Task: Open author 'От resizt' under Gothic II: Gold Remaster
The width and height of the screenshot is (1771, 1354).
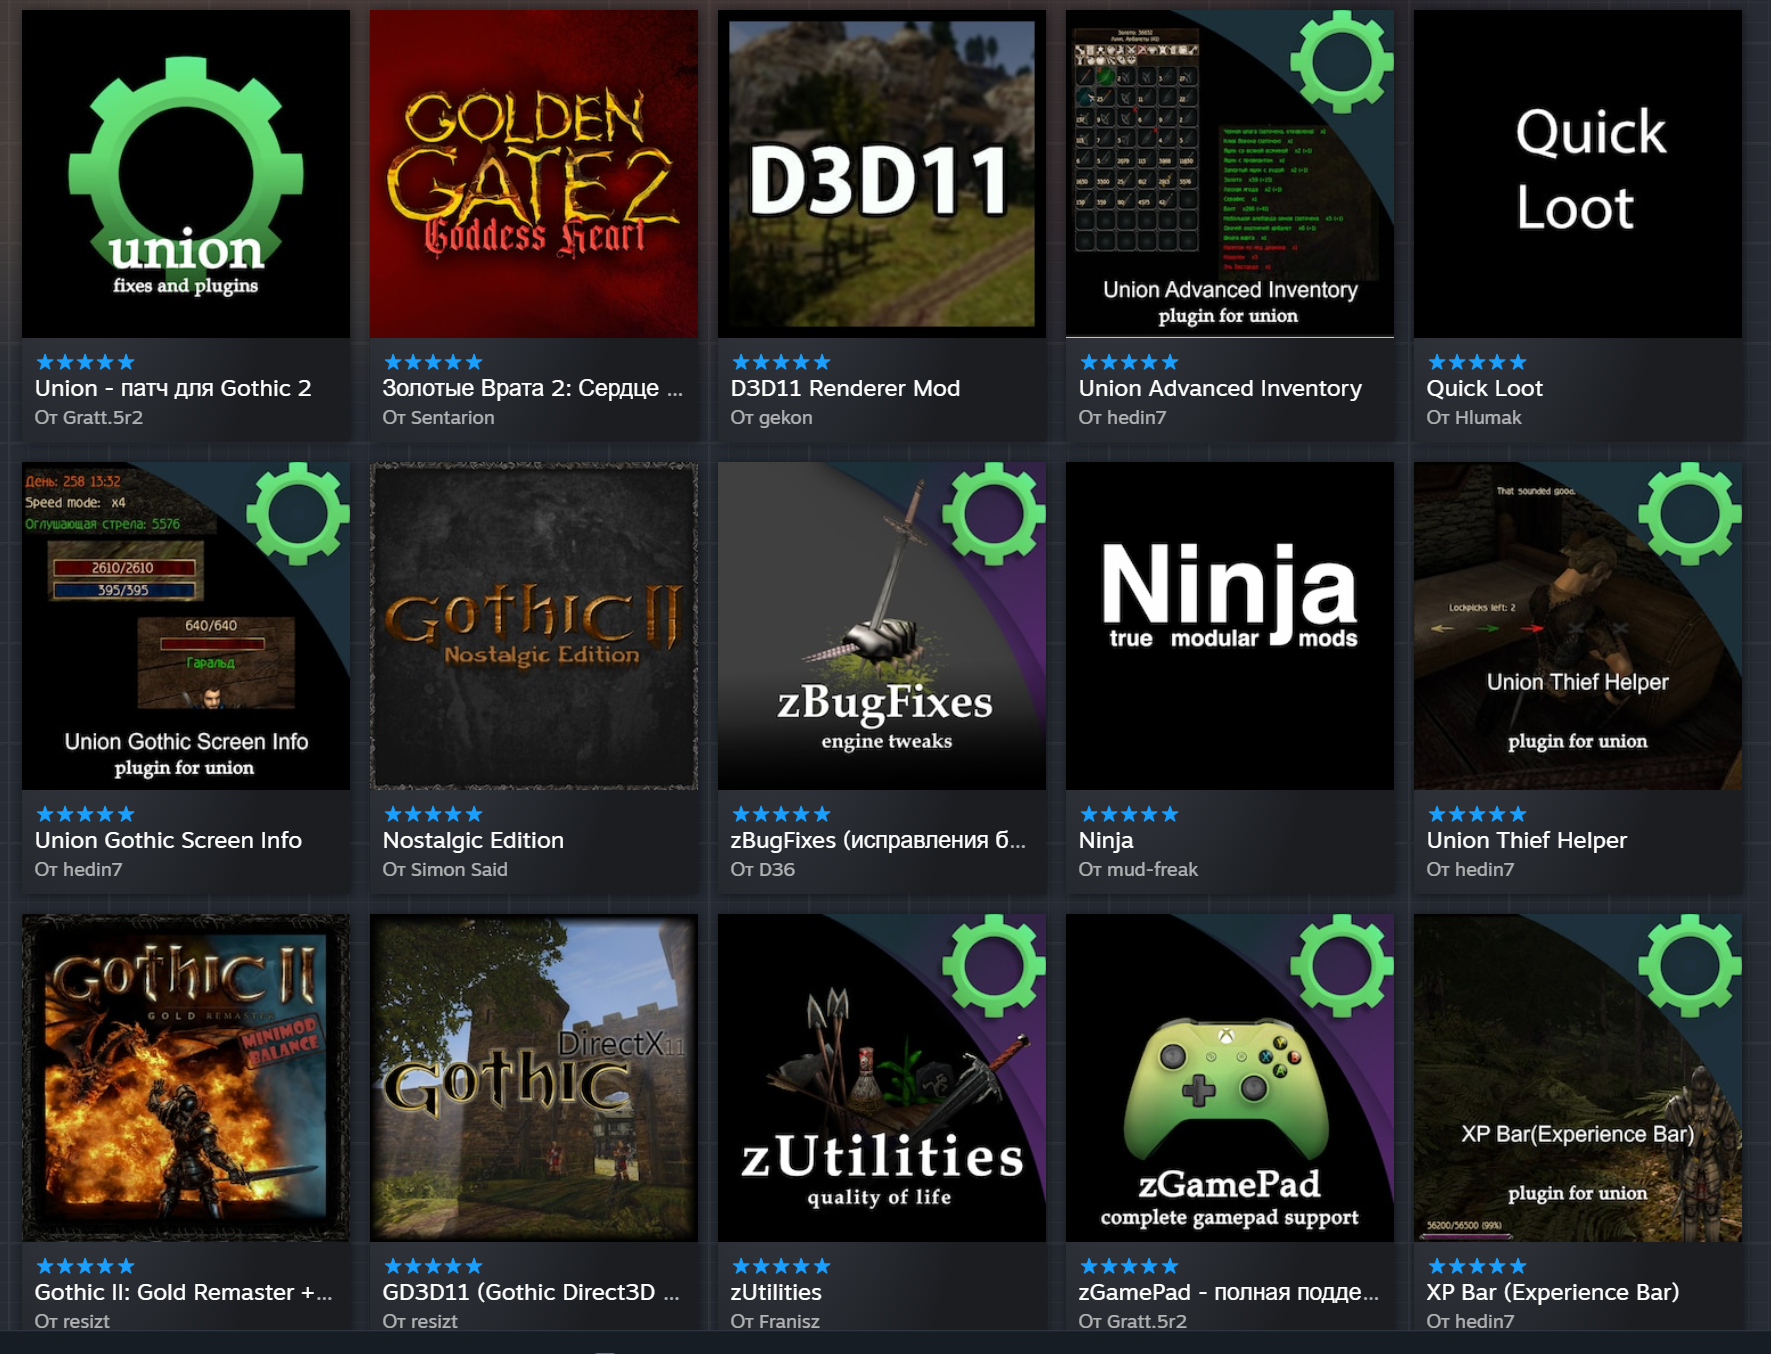Action: pyautogui.click(x=72, y=1321)
